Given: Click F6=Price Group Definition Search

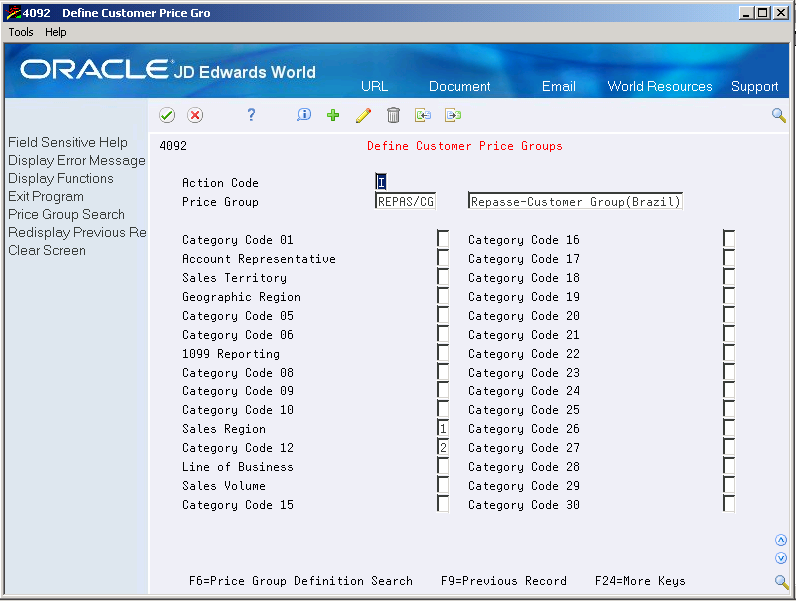Looking at the screenshot, I should (x=301, y=581).
